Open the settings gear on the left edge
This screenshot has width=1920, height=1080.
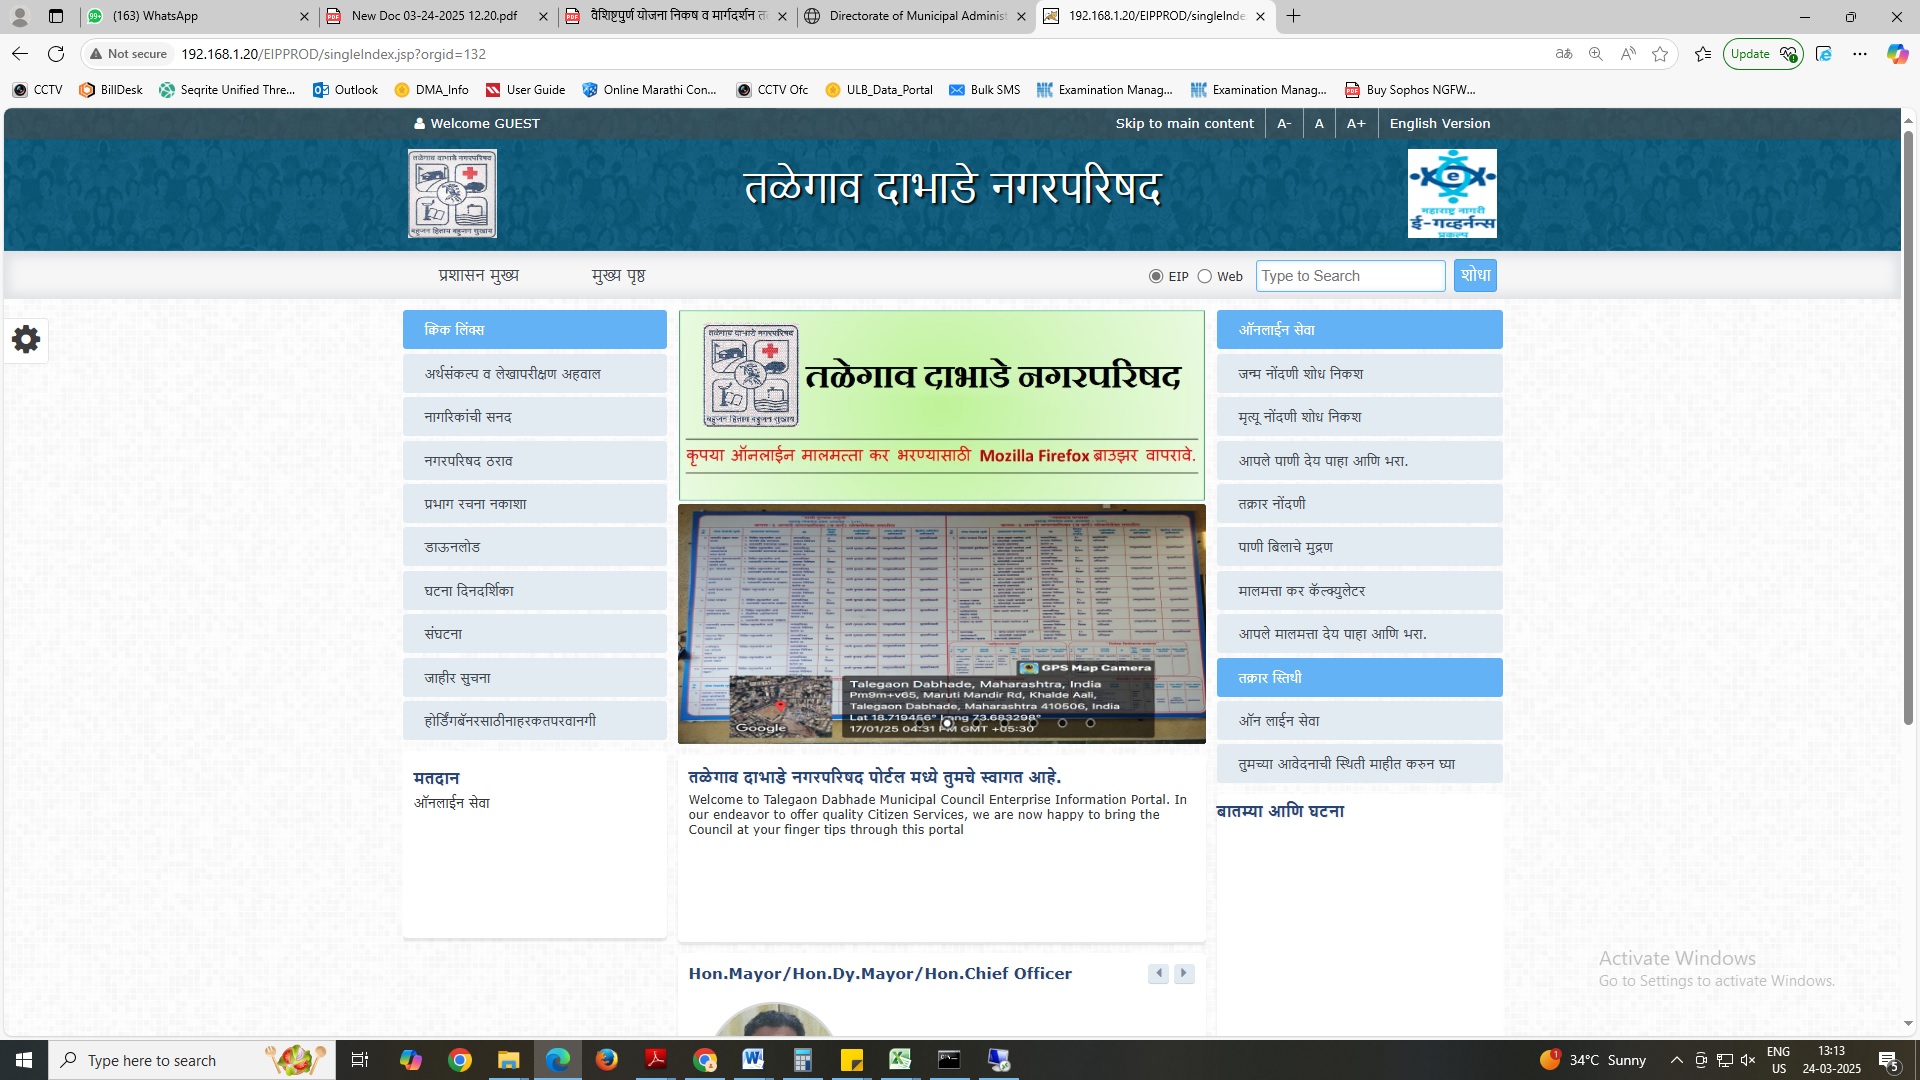coord(26,340)
